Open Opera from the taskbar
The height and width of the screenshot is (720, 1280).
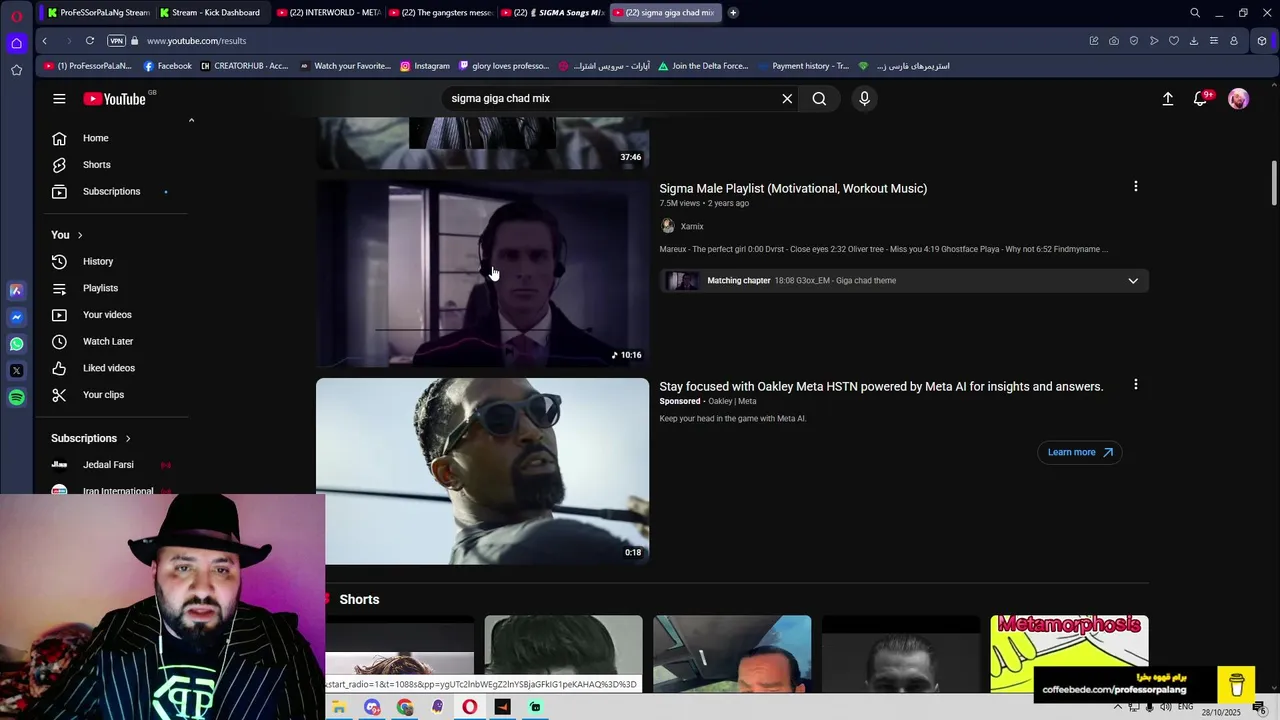tap(469, 707)
